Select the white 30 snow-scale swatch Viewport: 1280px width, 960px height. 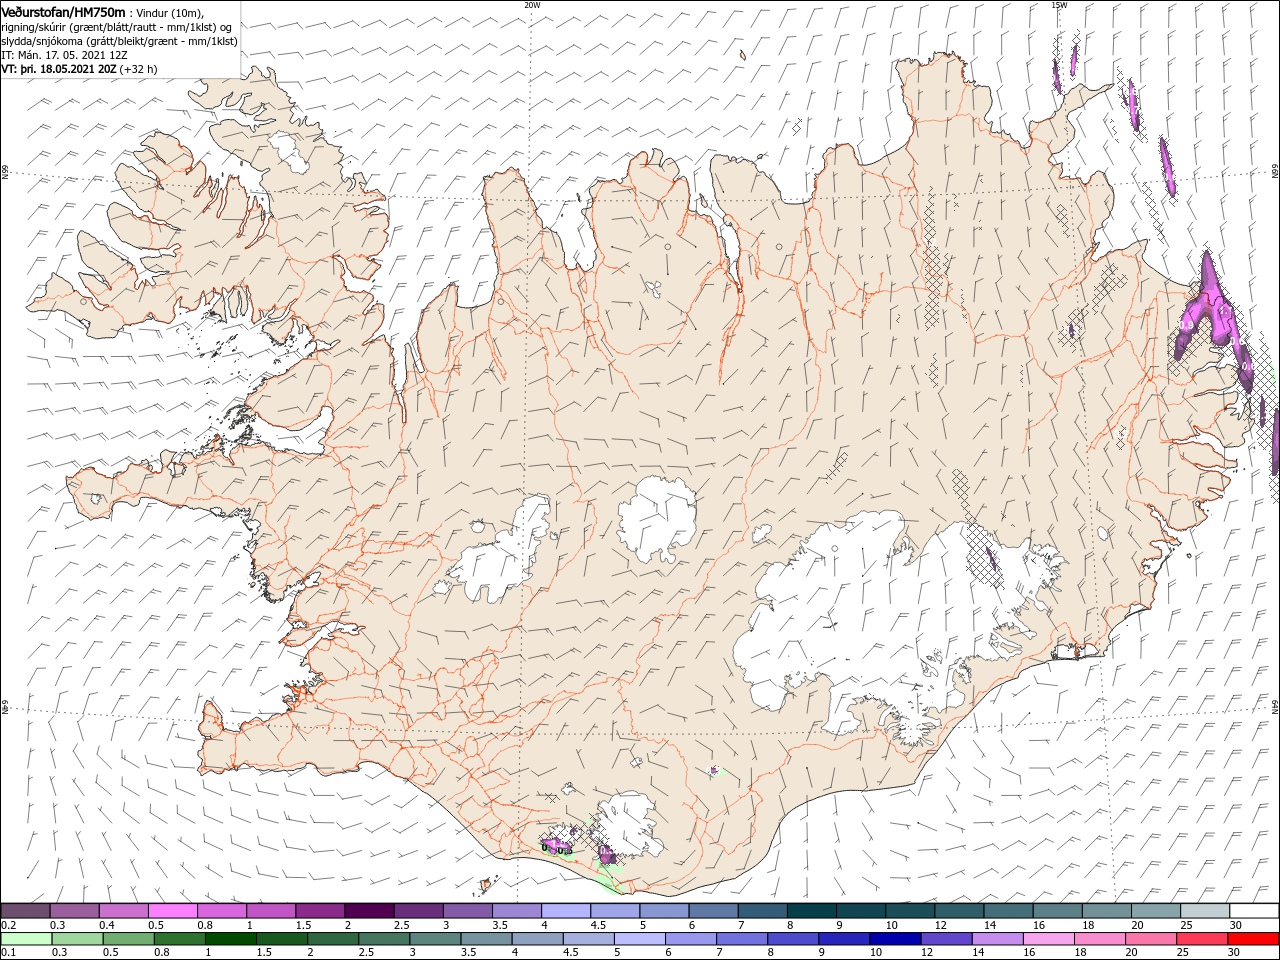click(1254, 911)
